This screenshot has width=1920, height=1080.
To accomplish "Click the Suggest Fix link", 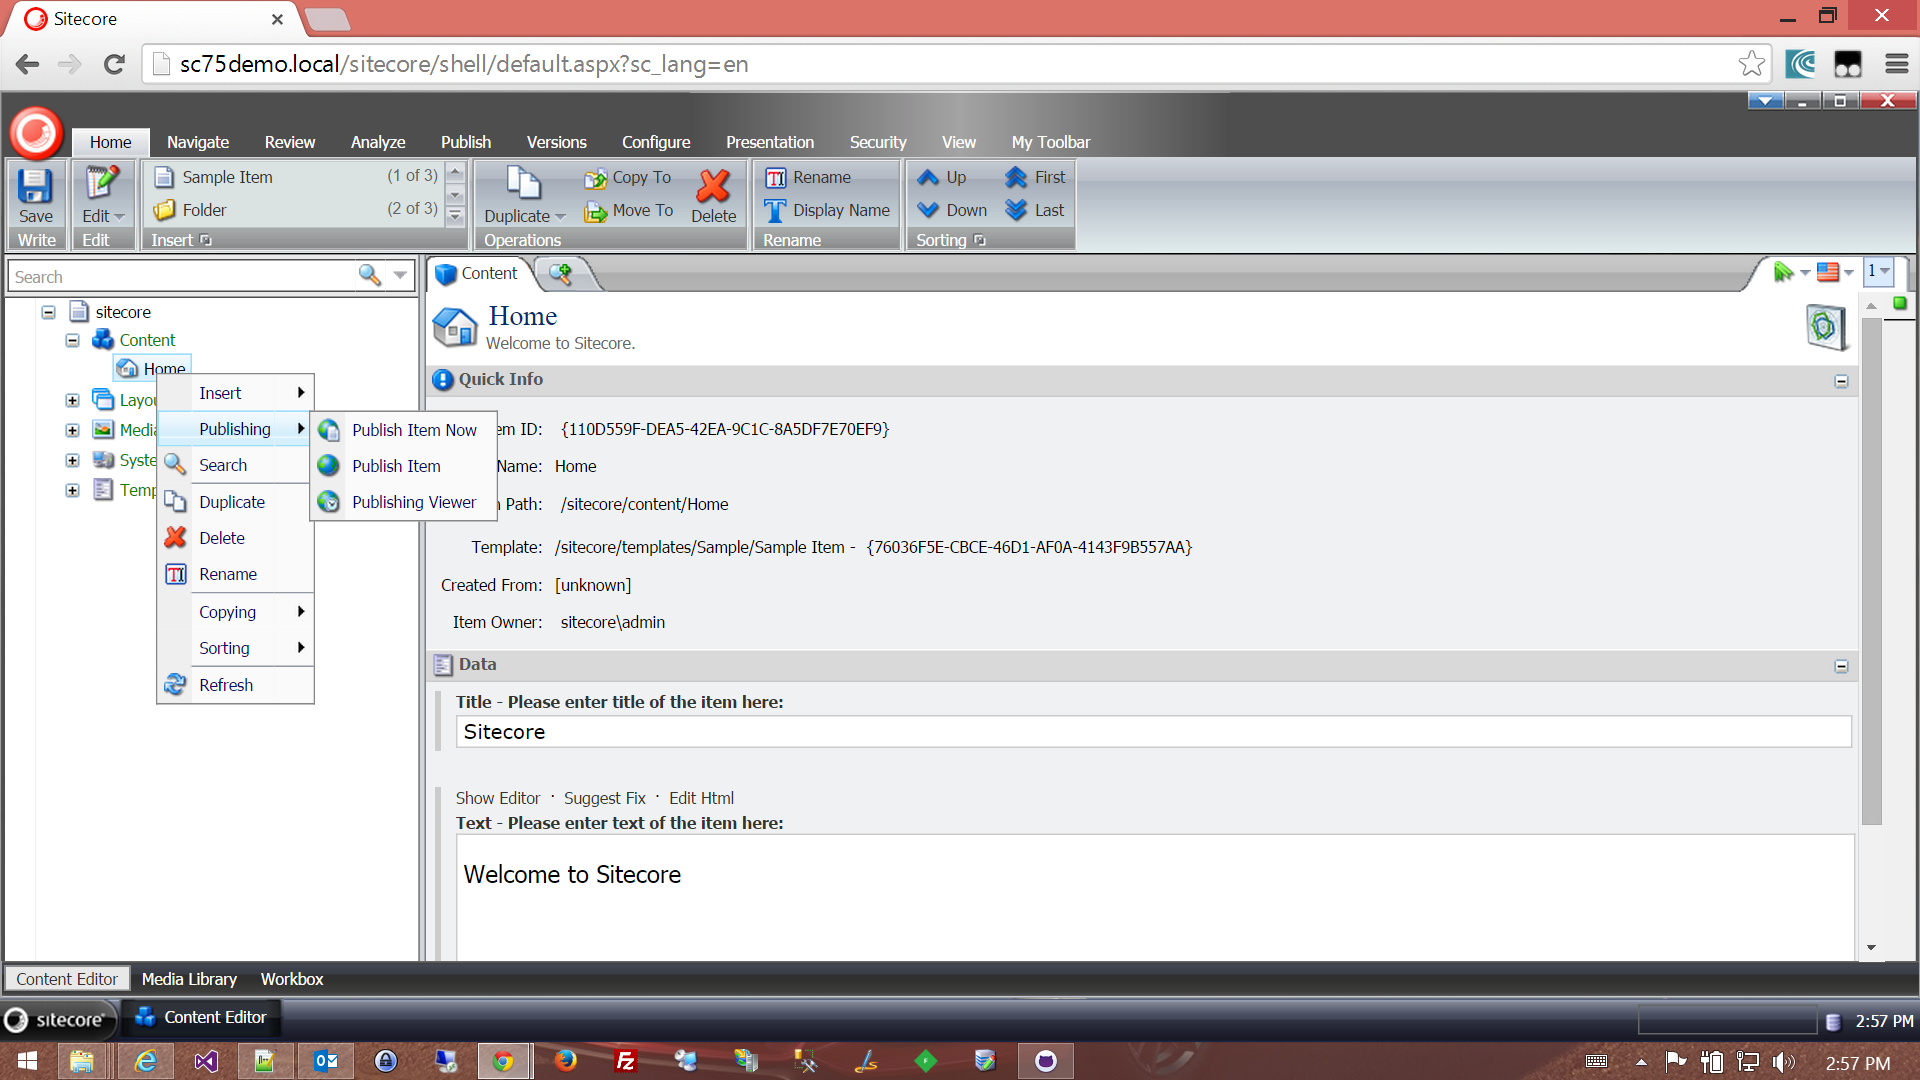I will tap(605, 798).
